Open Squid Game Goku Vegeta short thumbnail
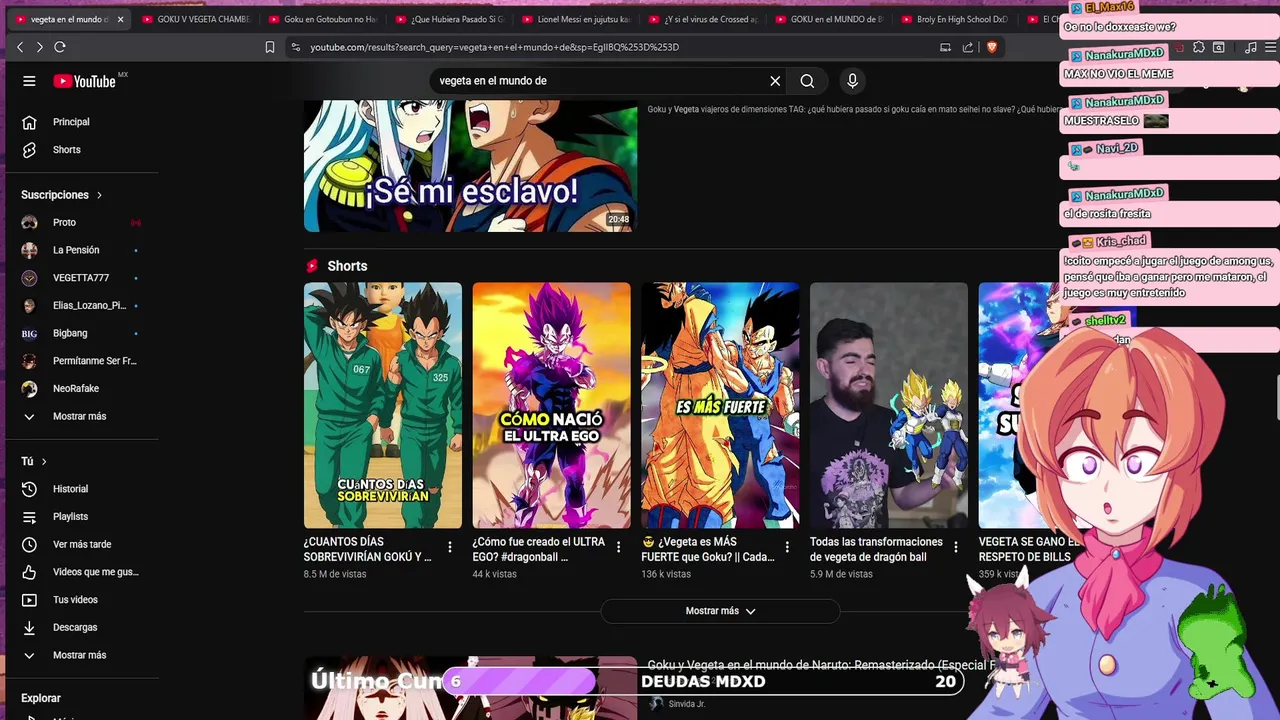Viewport: 1280px width, 720px height. [383, 405]
